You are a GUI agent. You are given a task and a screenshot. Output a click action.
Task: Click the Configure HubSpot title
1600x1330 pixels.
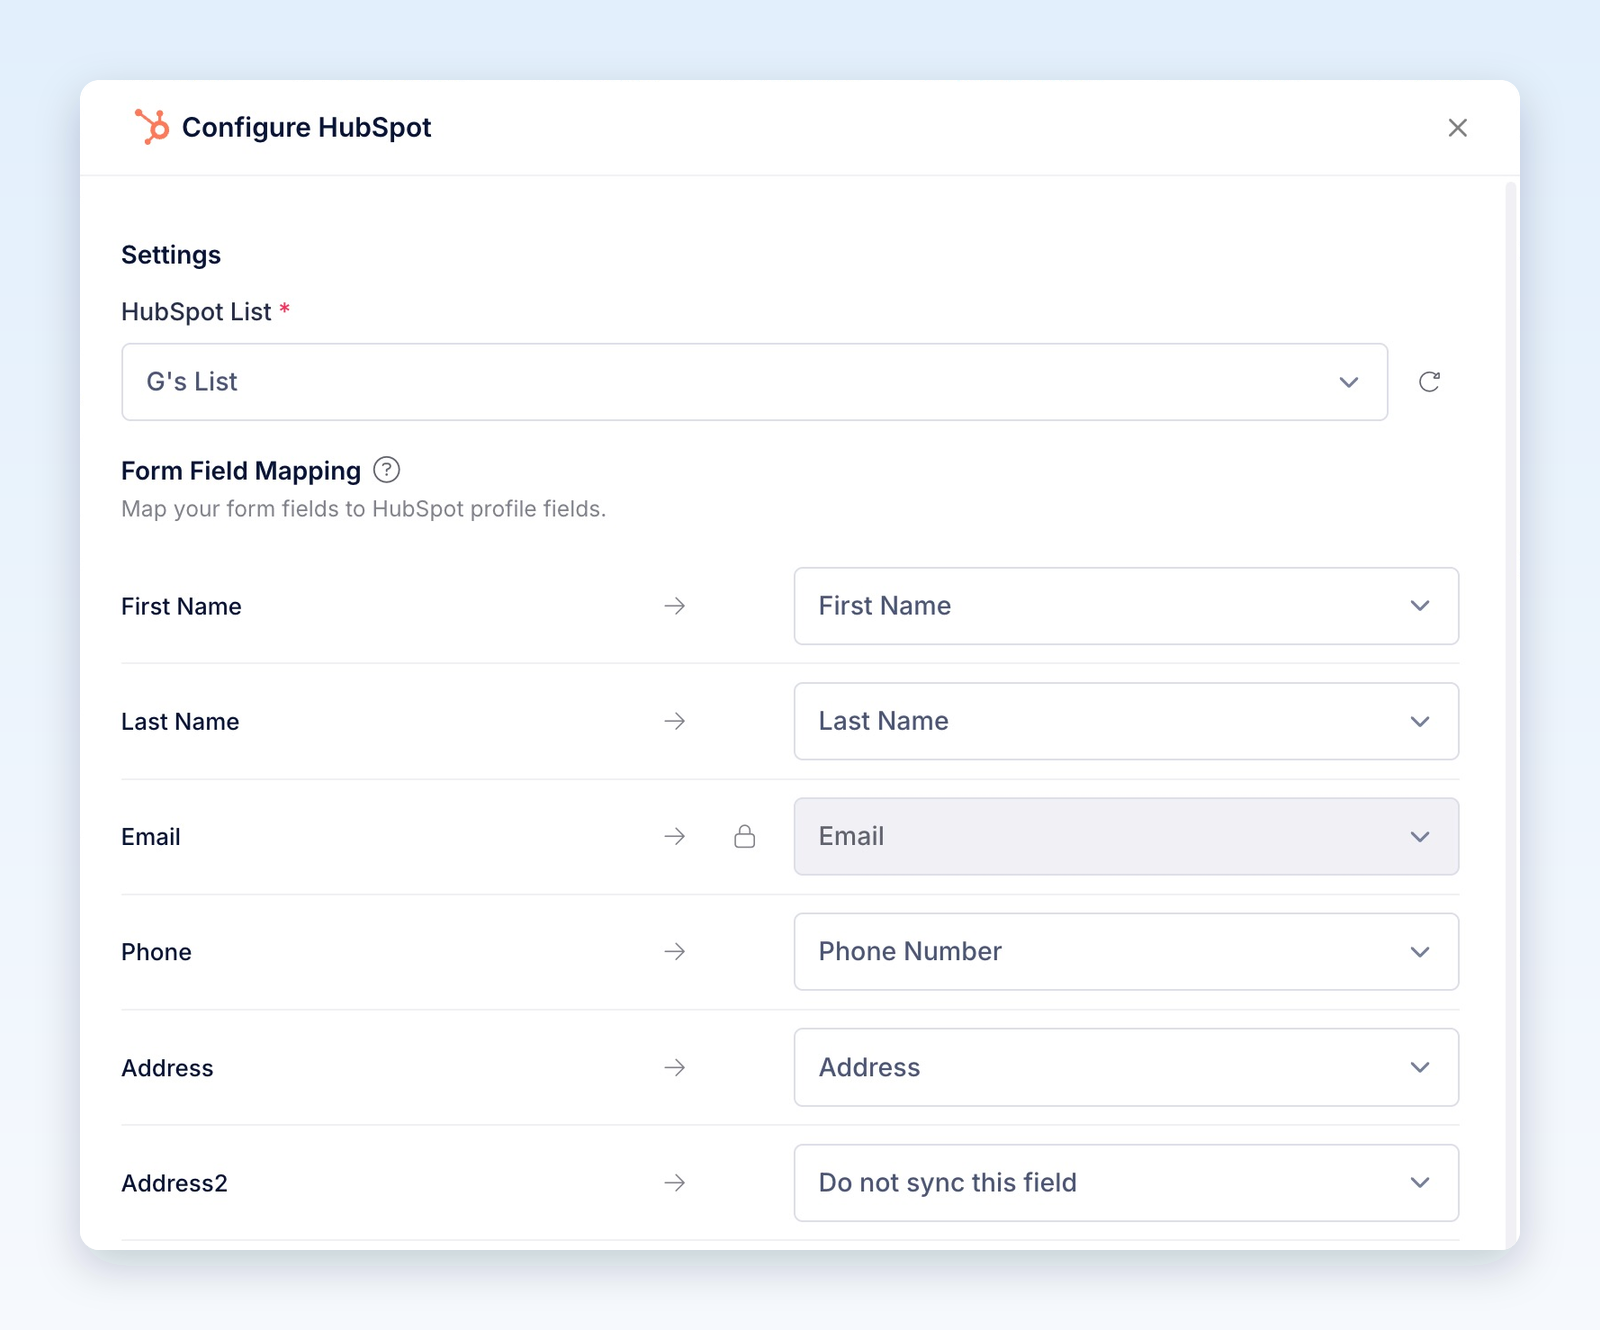click(x=307, y=128)
